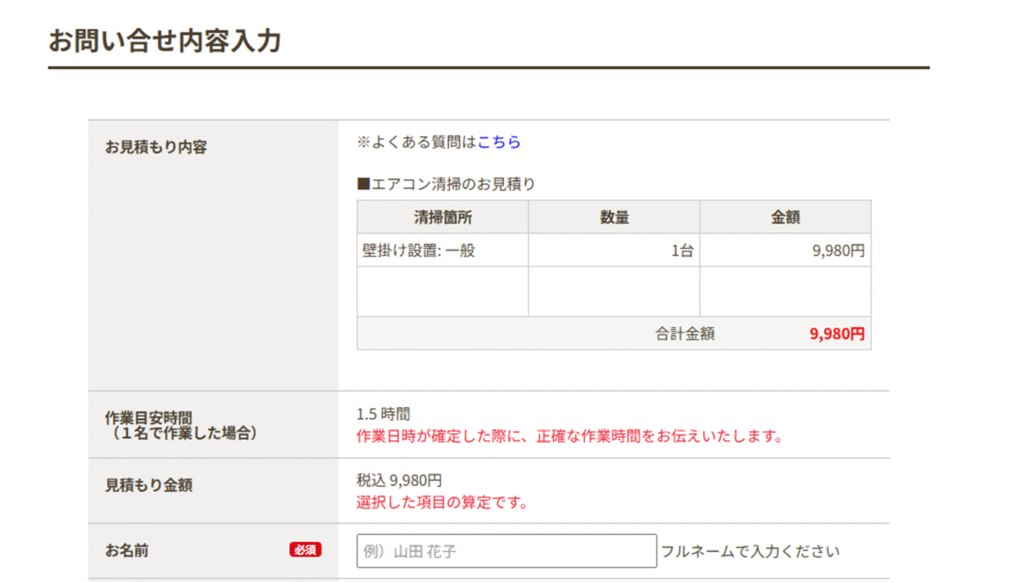Click the 見積もり金額 row label

pyautogui.click(x=149, y=485)
